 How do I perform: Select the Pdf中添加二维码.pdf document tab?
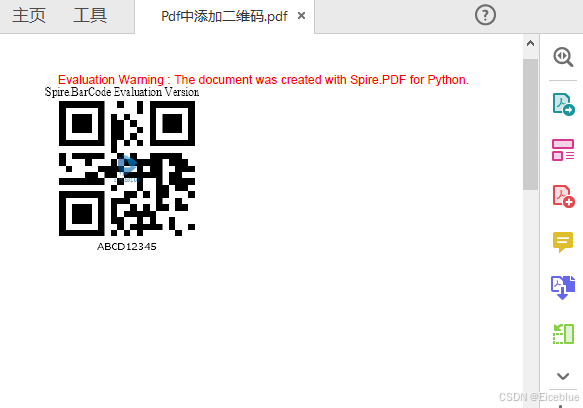click(225, 16)
